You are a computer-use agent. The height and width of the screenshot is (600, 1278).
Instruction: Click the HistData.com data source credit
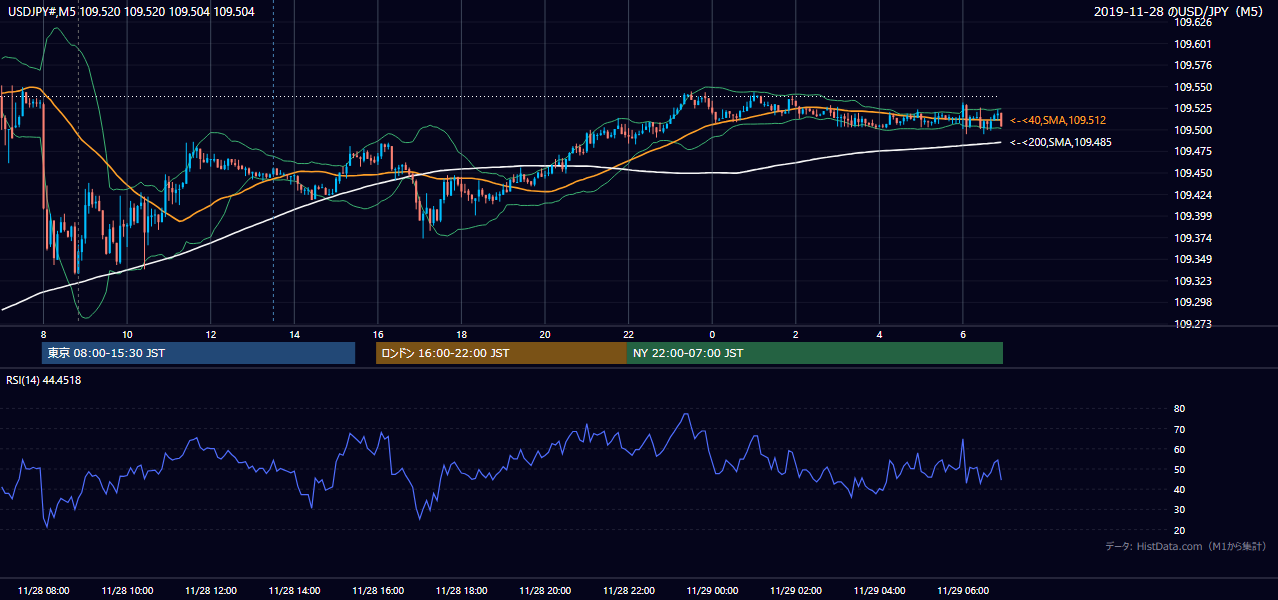pyautogui.click(x=1186, y=546)
